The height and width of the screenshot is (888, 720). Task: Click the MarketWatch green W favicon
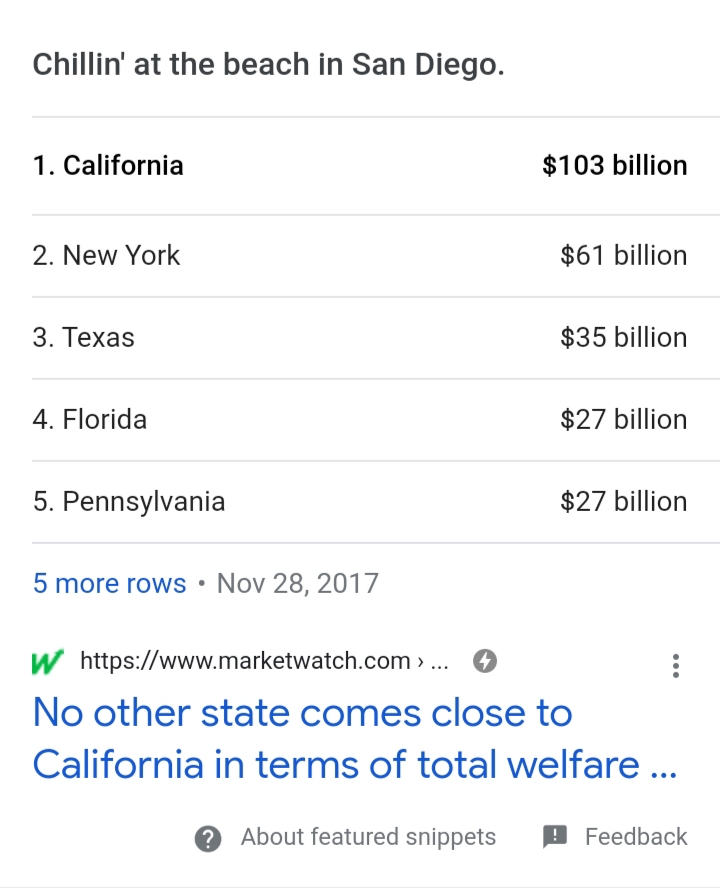tap(47, 661)
